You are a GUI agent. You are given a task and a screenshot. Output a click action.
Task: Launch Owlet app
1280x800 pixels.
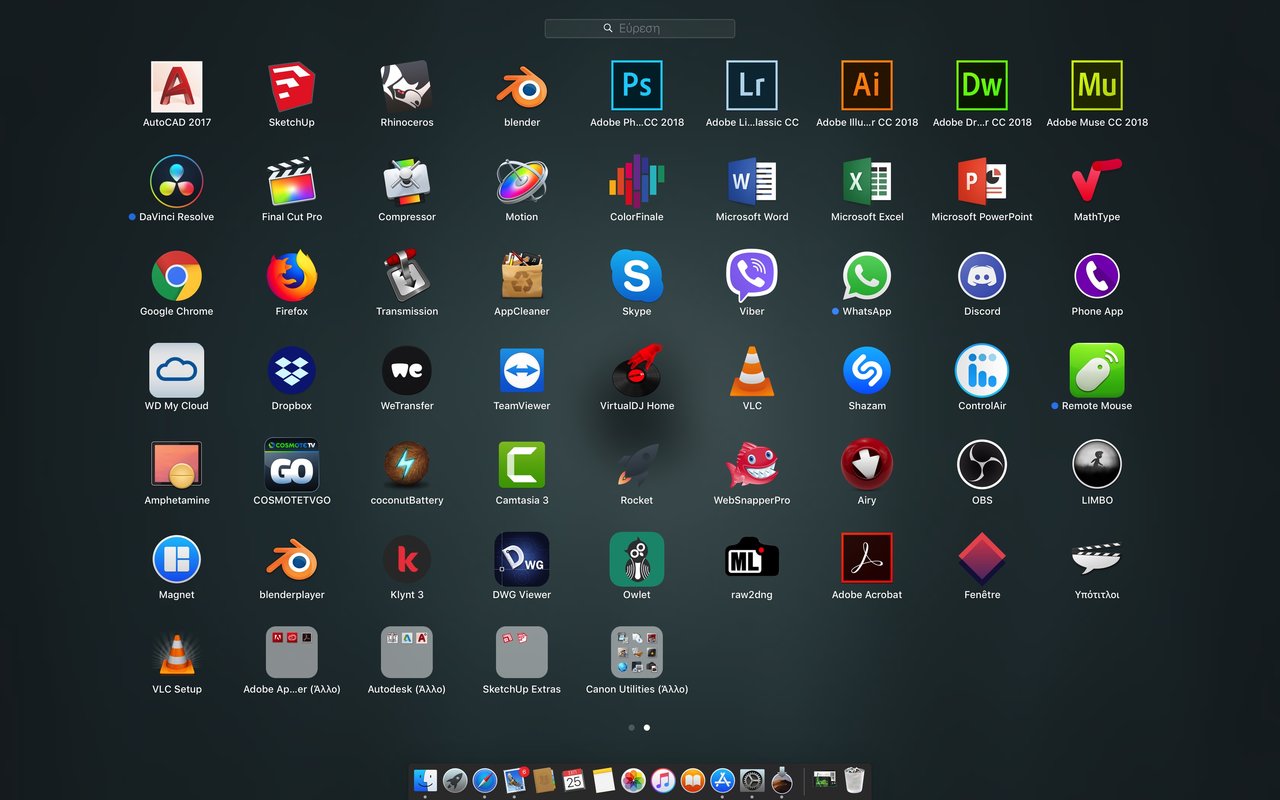637,560
